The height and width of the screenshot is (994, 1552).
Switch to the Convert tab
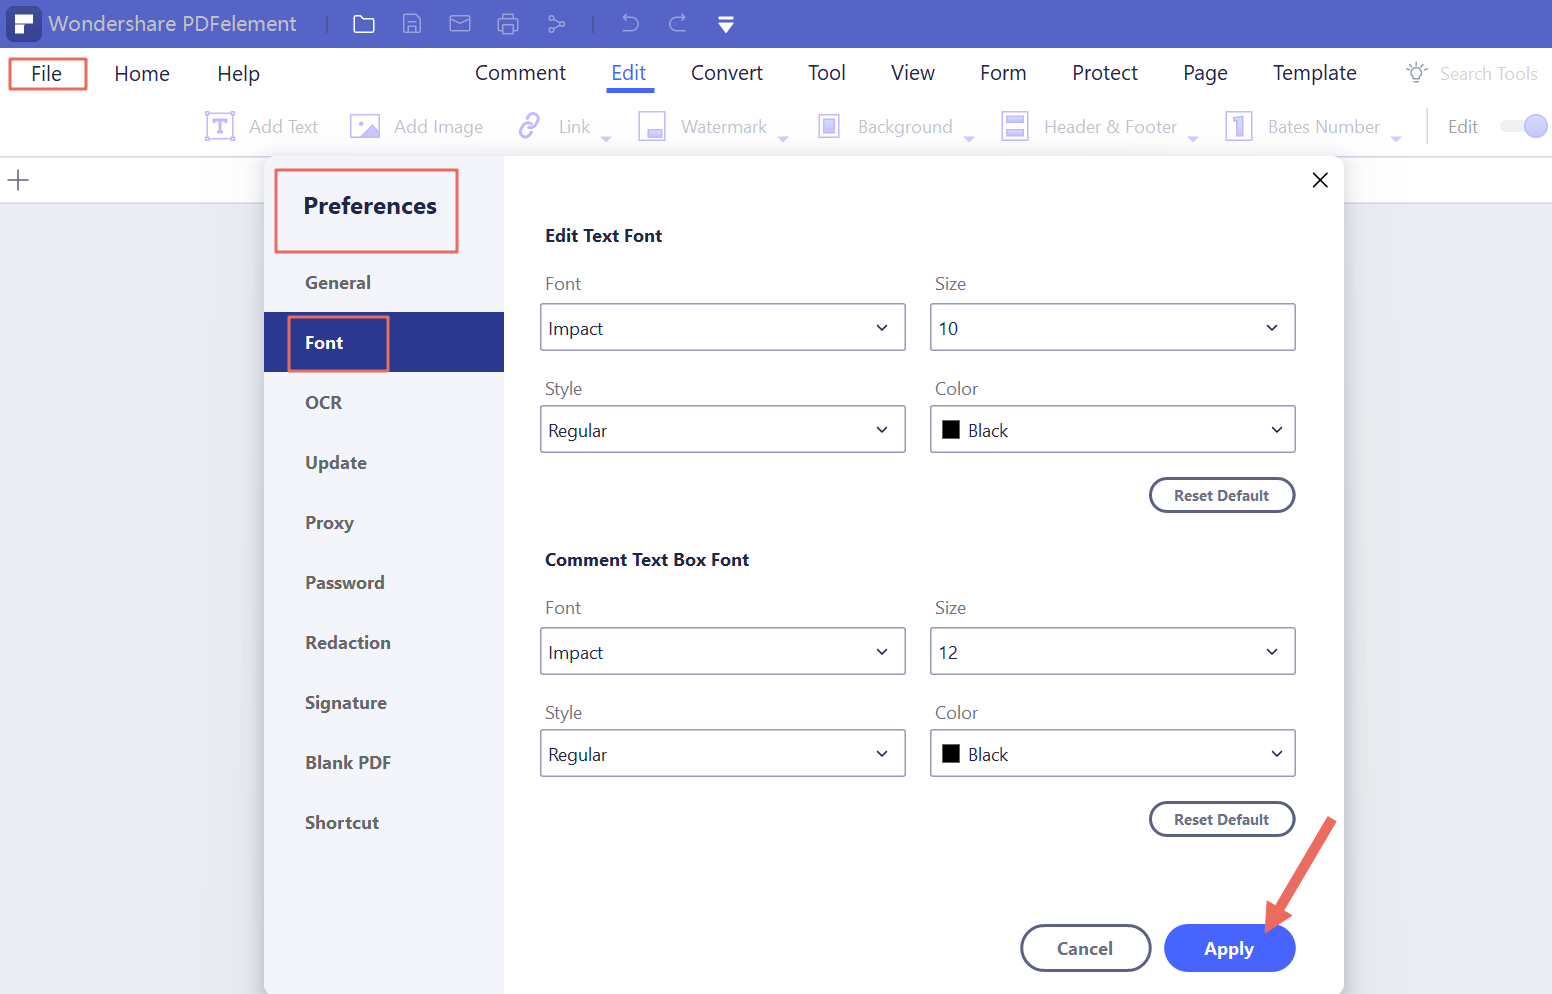coord(727,72)
